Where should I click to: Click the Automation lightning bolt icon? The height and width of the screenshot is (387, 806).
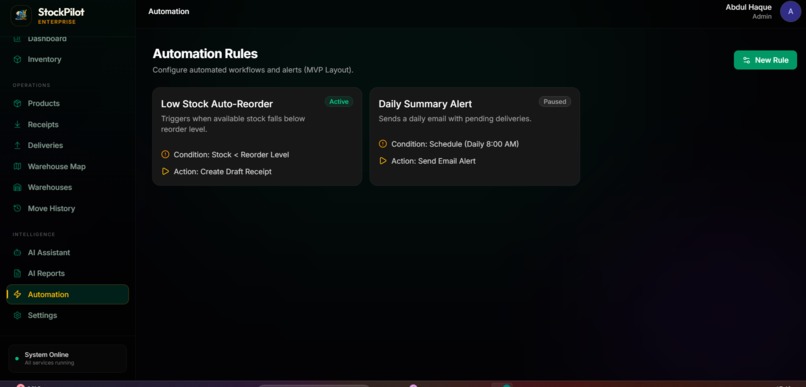(17, 294)
